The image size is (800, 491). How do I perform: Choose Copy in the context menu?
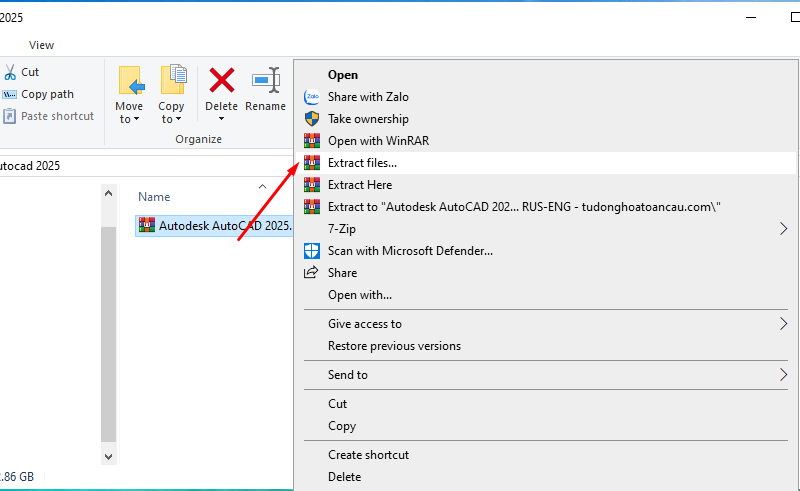545,426
